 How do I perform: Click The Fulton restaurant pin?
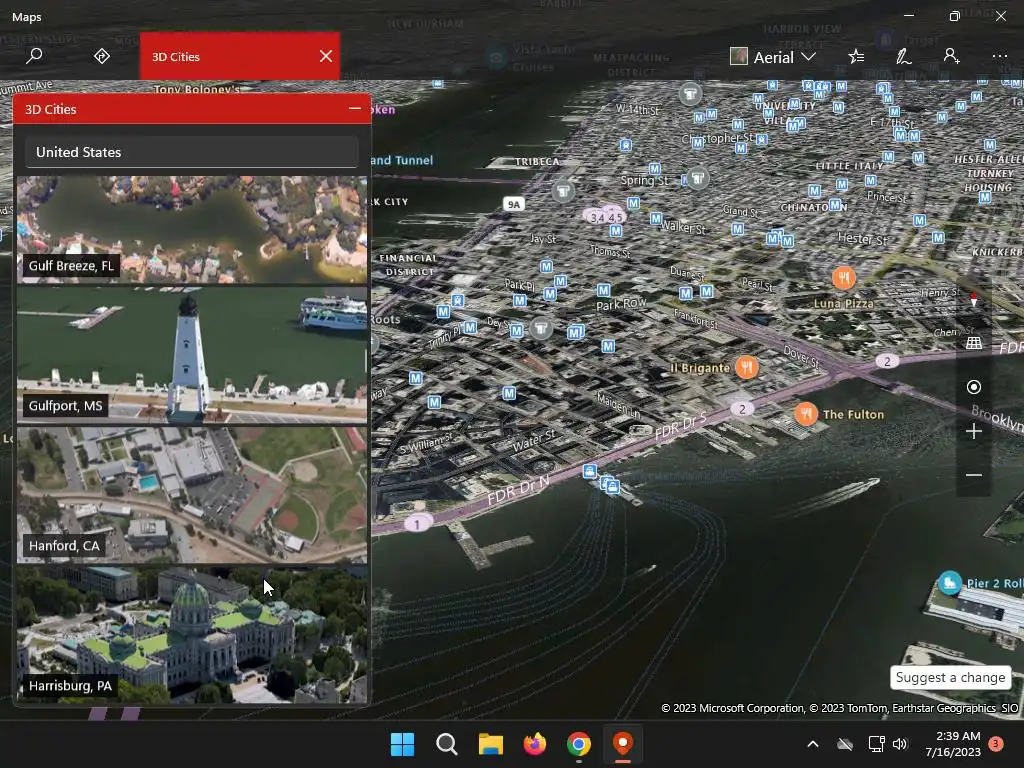pos(806,413)
